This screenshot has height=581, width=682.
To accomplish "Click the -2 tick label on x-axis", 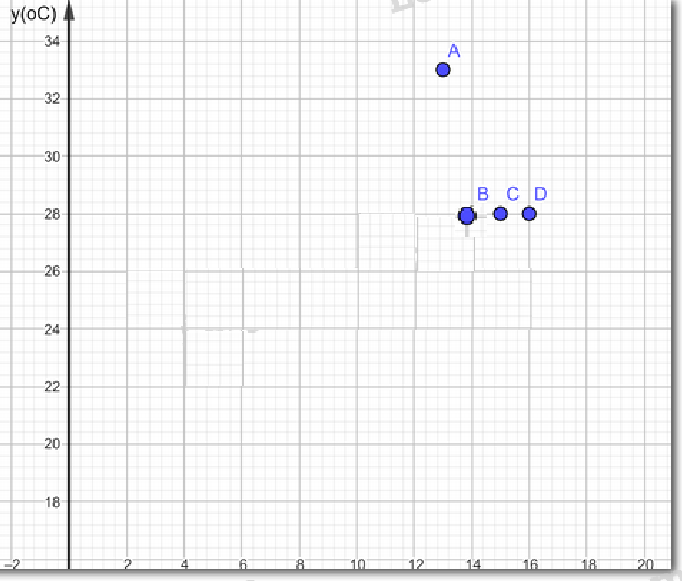I will click(13, 564).
